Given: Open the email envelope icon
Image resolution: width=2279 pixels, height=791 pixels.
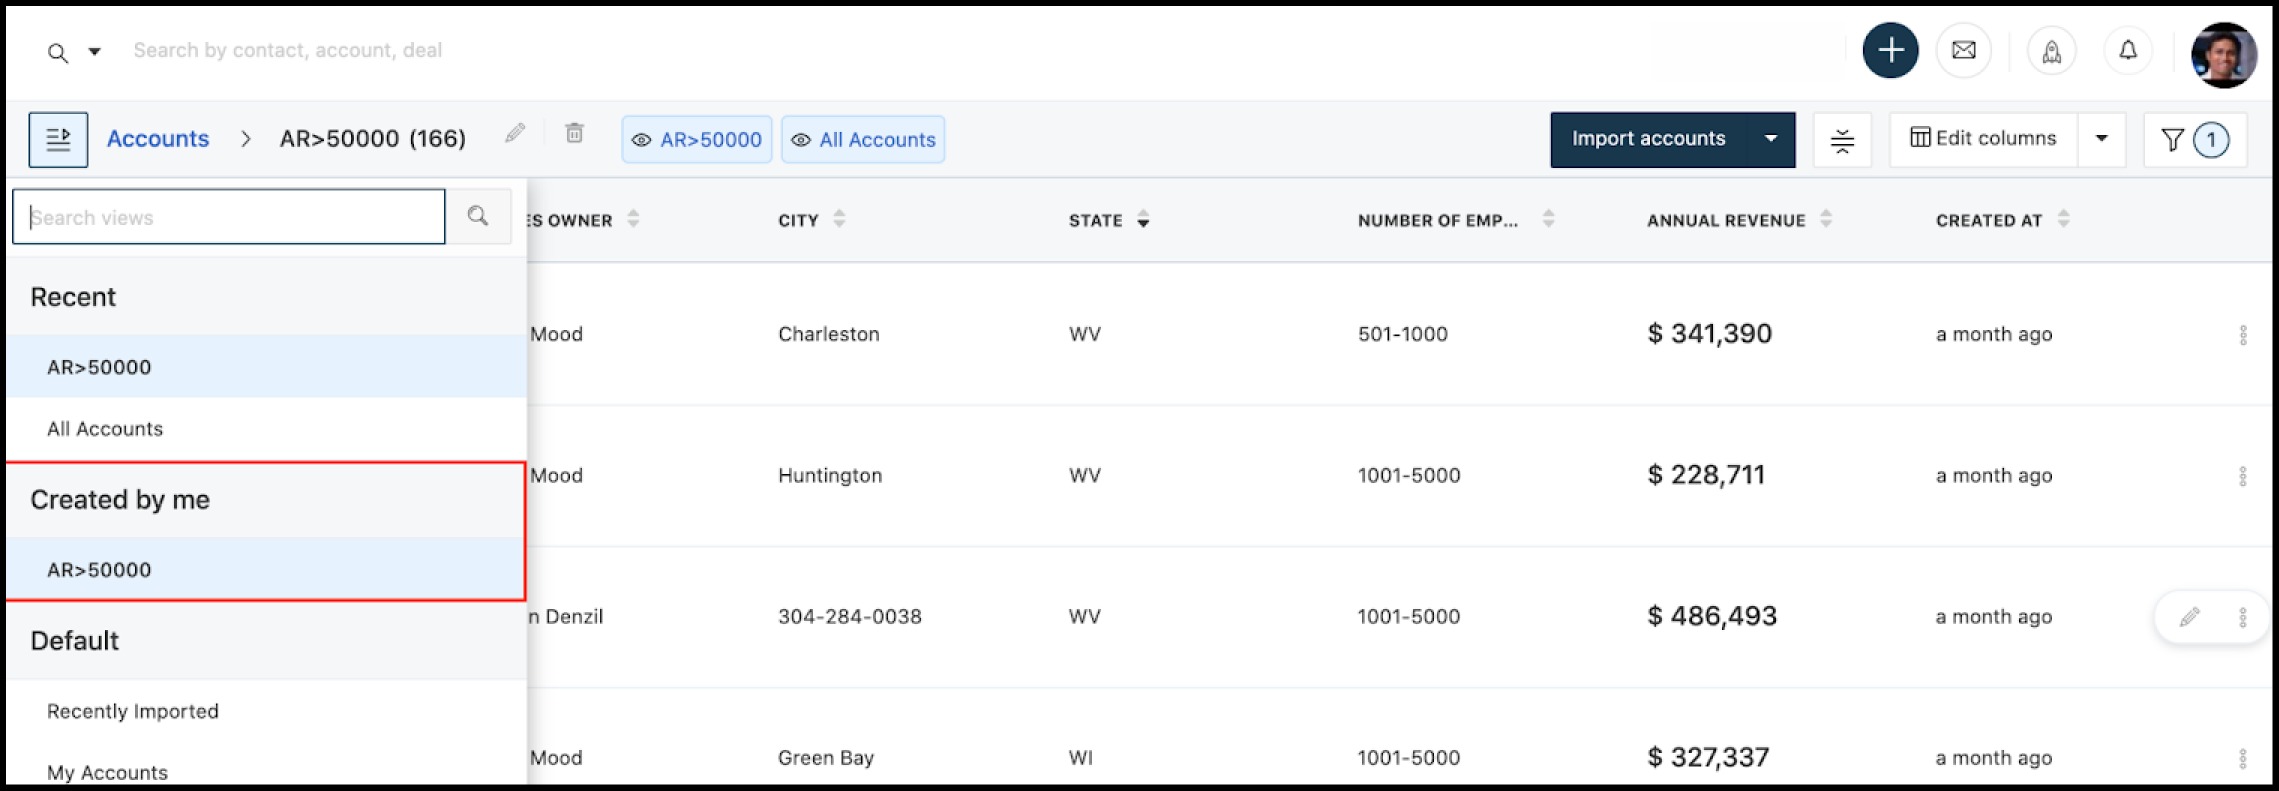Looking at the screenshot, I should click(1963, 50).
